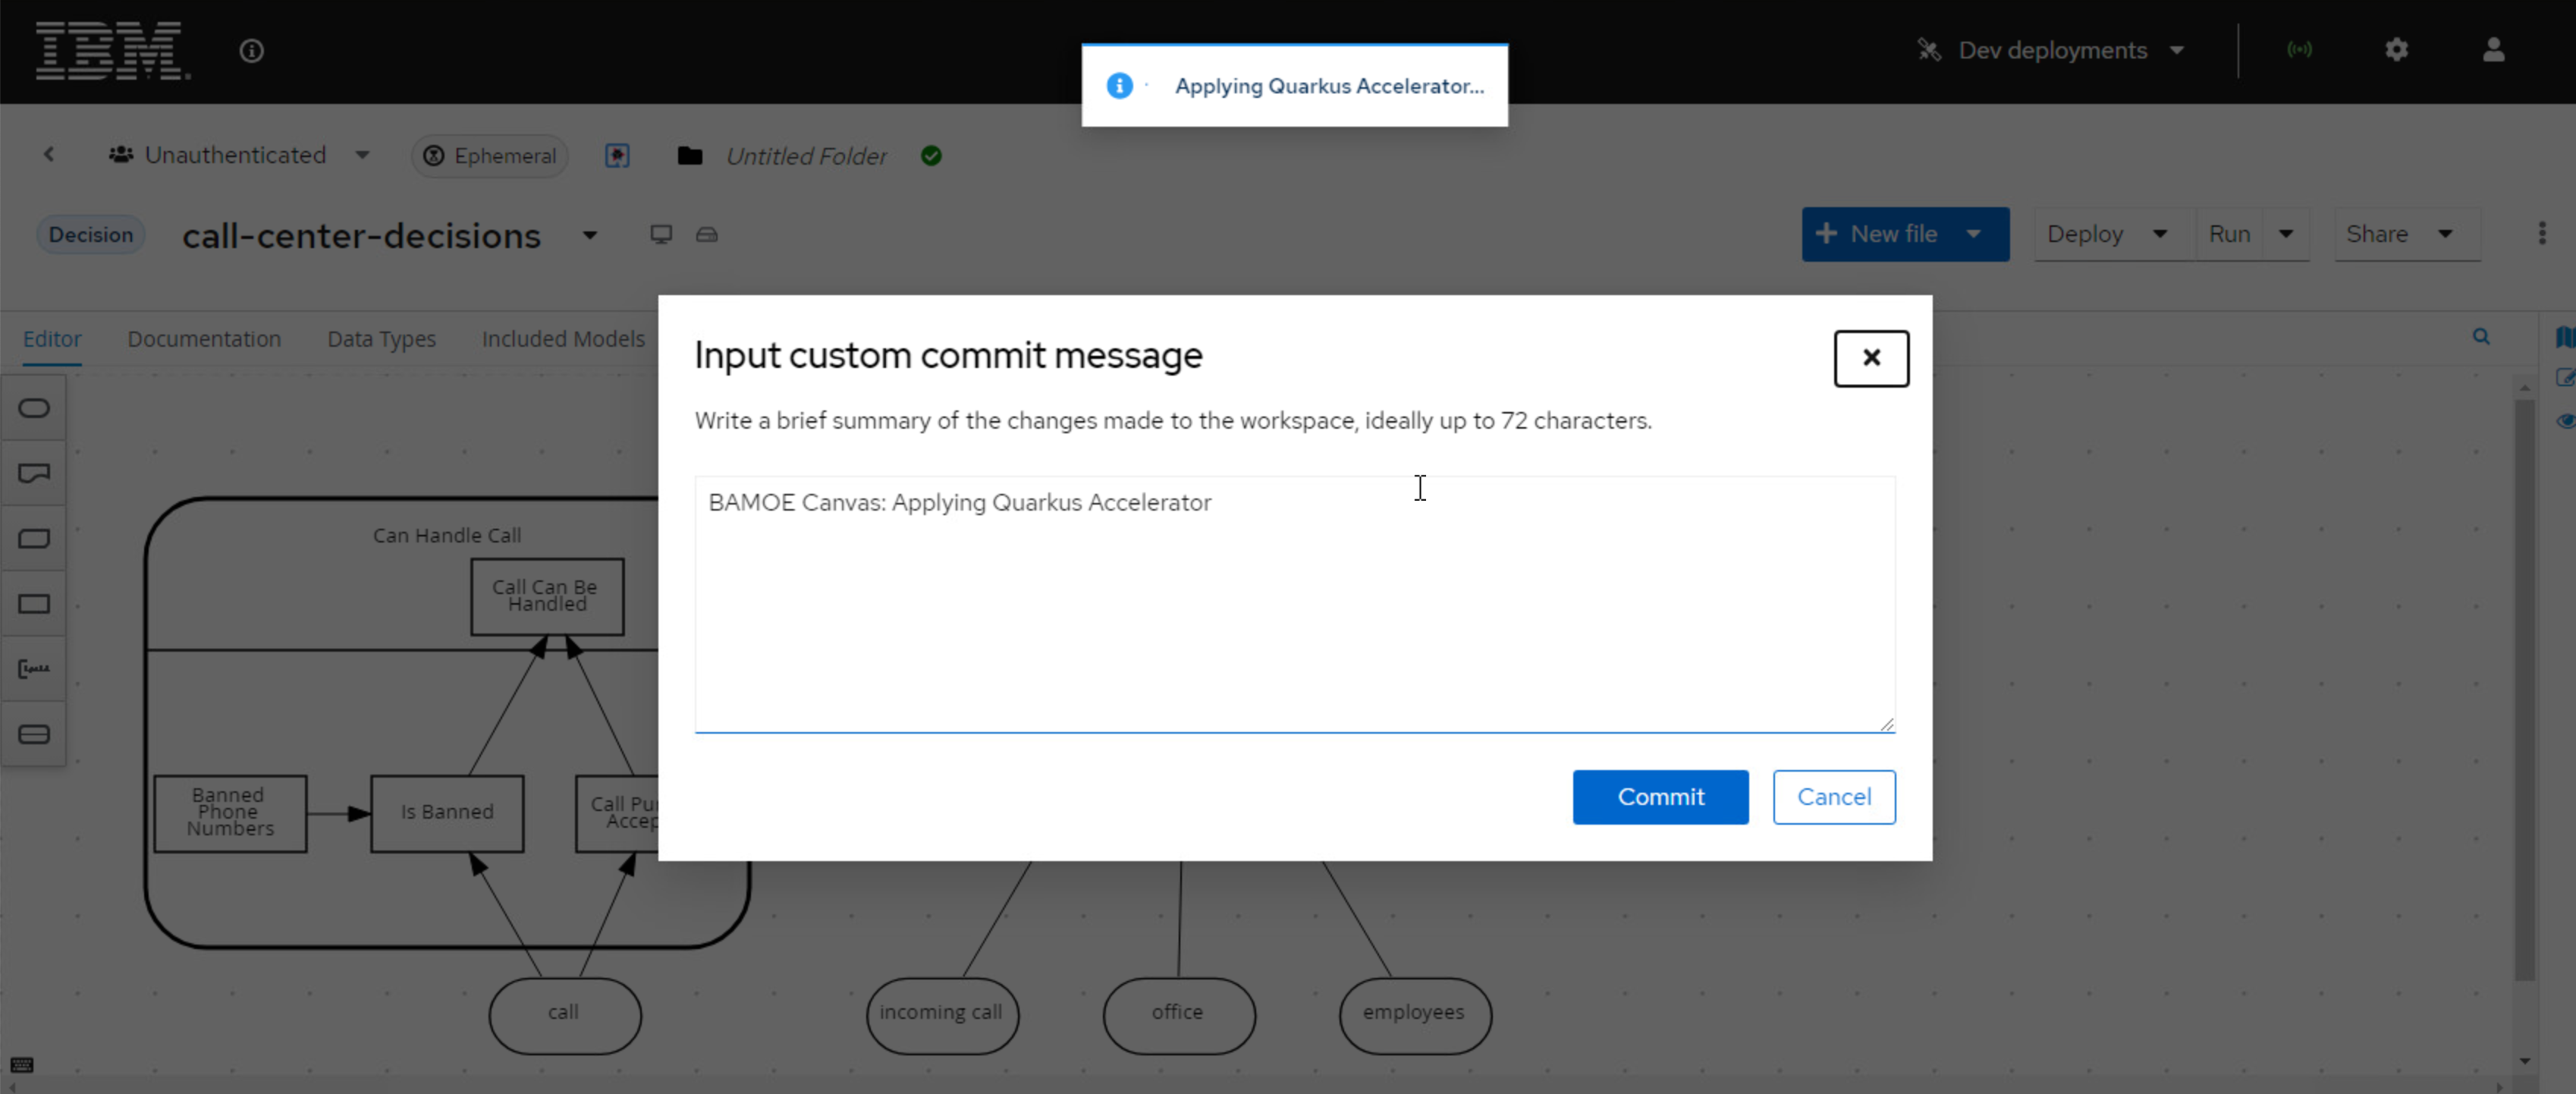Click inside the commit message textarea
The width and height of the screenshot is (2576, 1094).
click(x=1295, y=605)
